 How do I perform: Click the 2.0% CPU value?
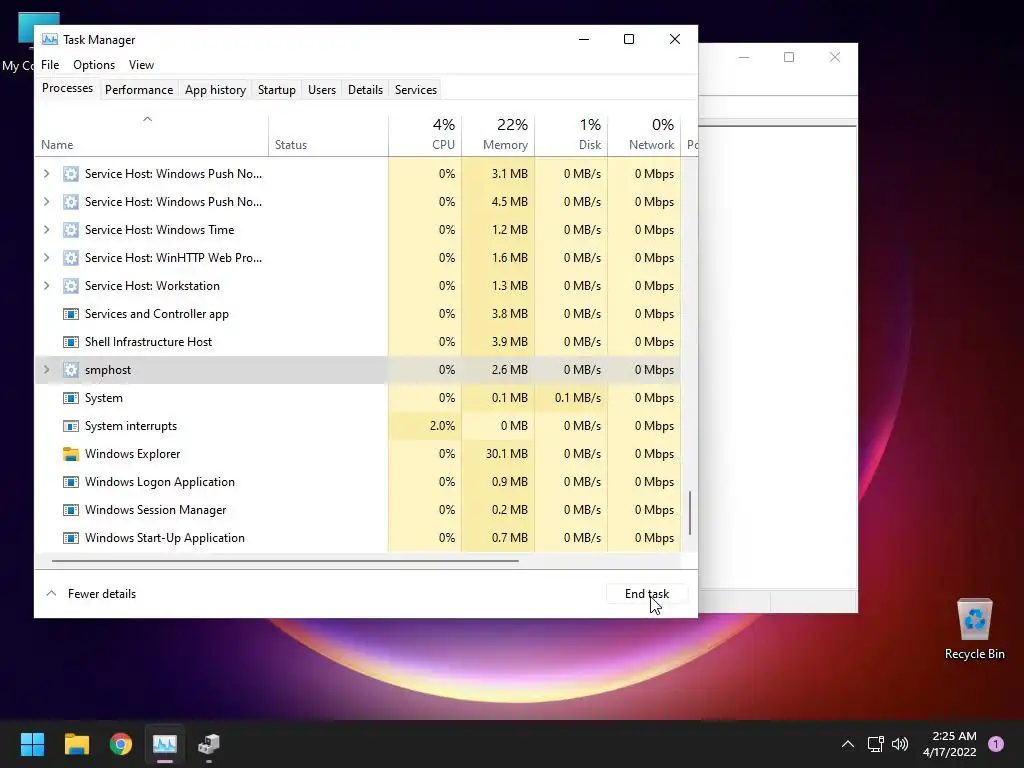pos(442,426)
